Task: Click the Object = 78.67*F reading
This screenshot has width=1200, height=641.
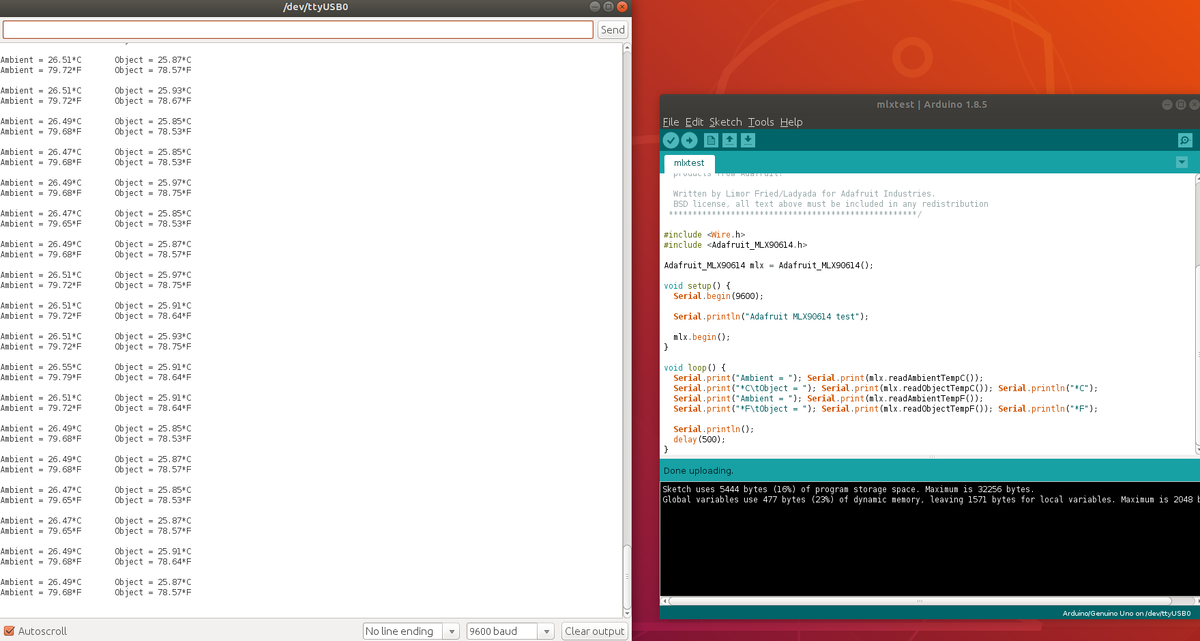Action: coord(153,101)
